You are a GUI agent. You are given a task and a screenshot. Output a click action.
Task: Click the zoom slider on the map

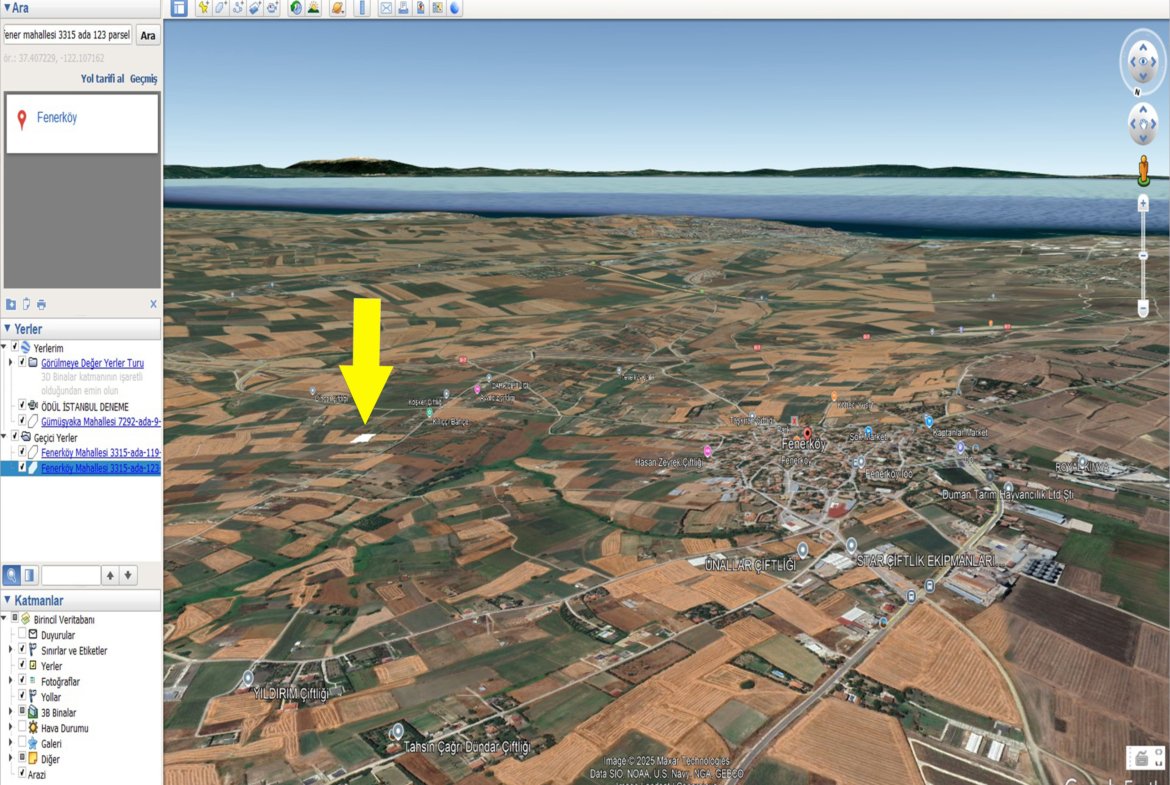click(1142, 255)
